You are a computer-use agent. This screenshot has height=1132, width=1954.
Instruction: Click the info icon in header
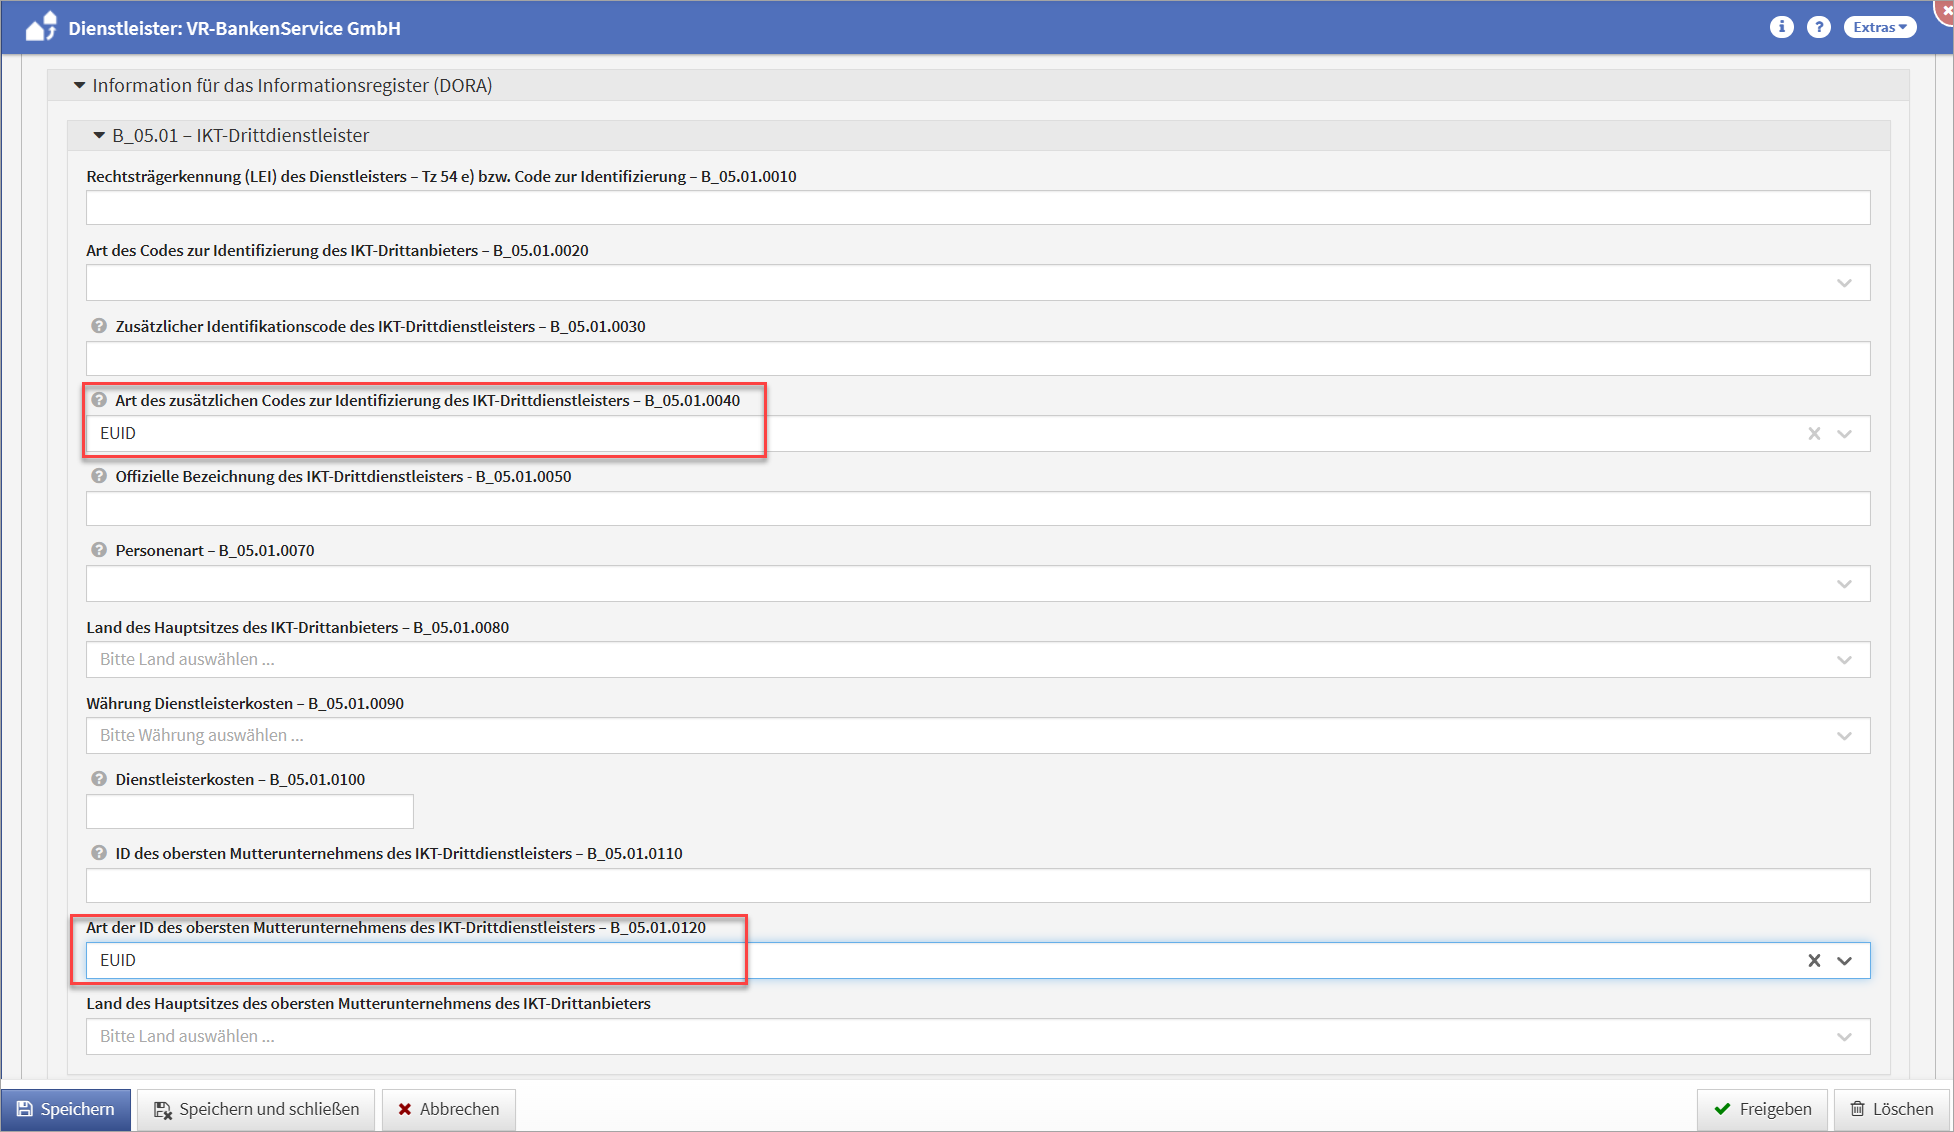pos(1781,27)
